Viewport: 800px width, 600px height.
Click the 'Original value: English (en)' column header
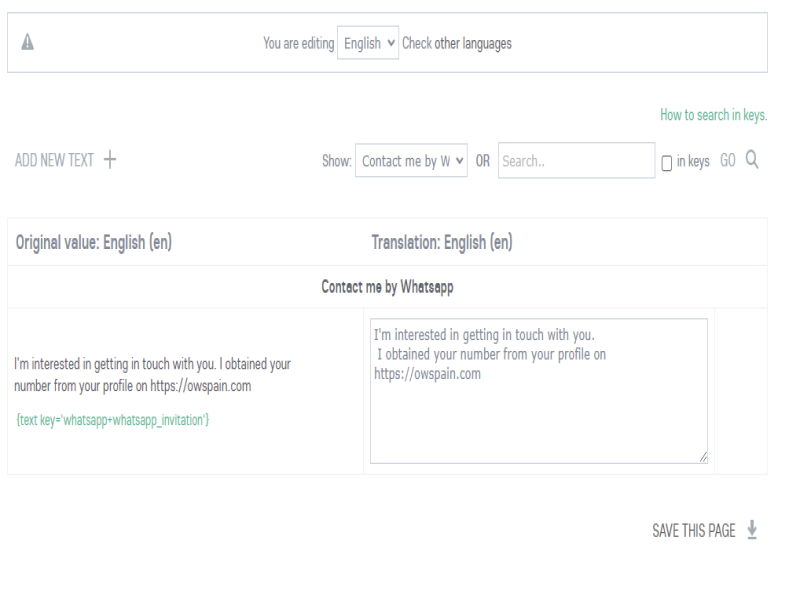[x=93, y=242]
